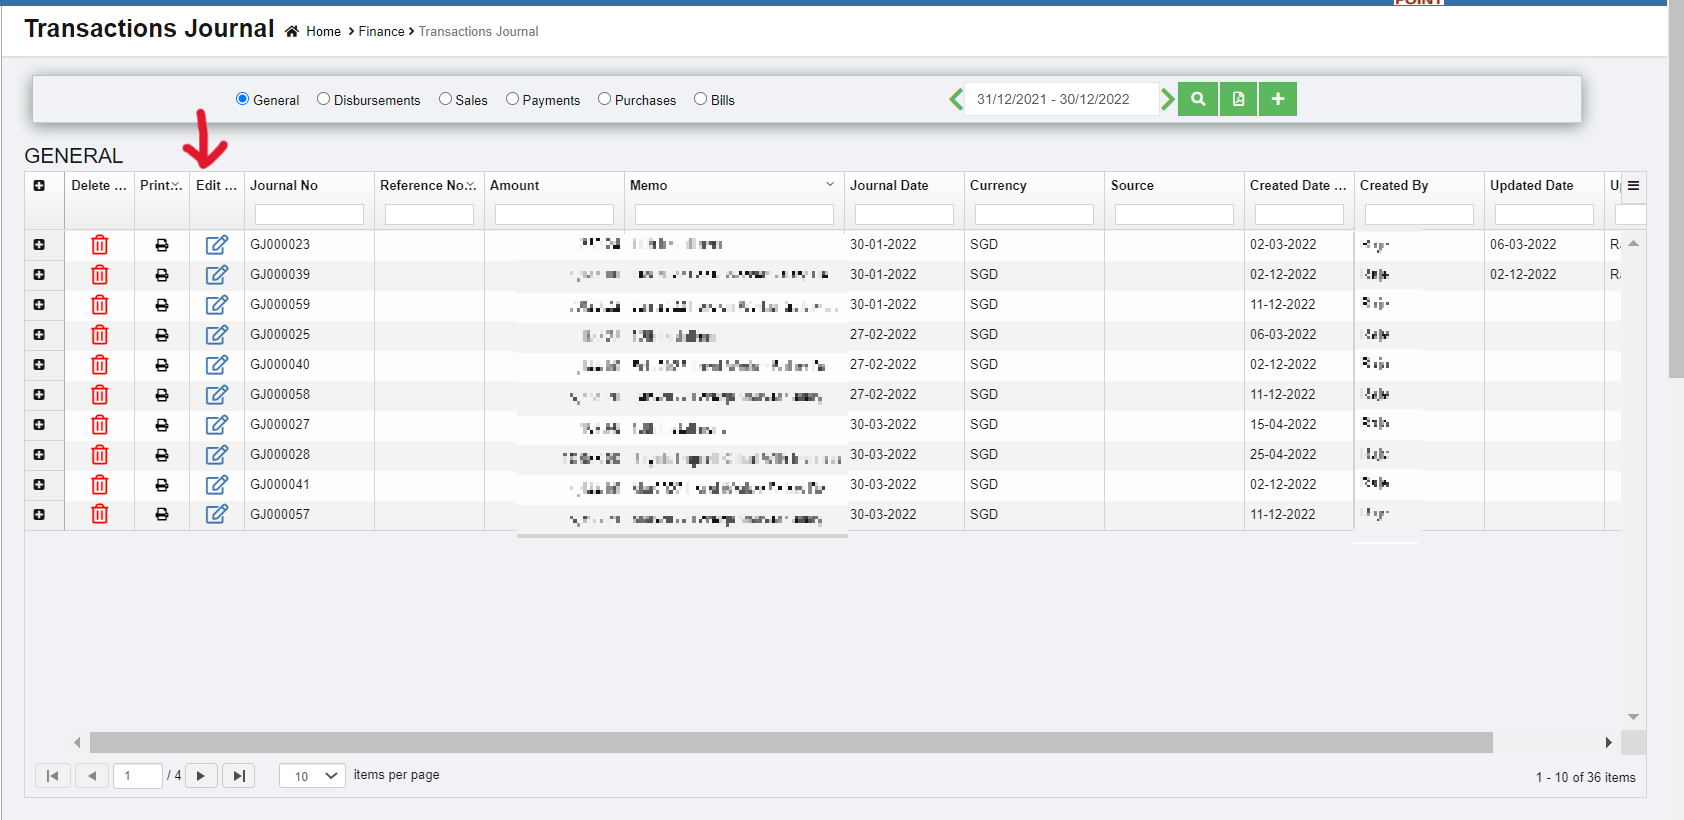Delete journal GJ000023 using trash icon
The width and height of the screenshot is (1684, 820).
100,245
